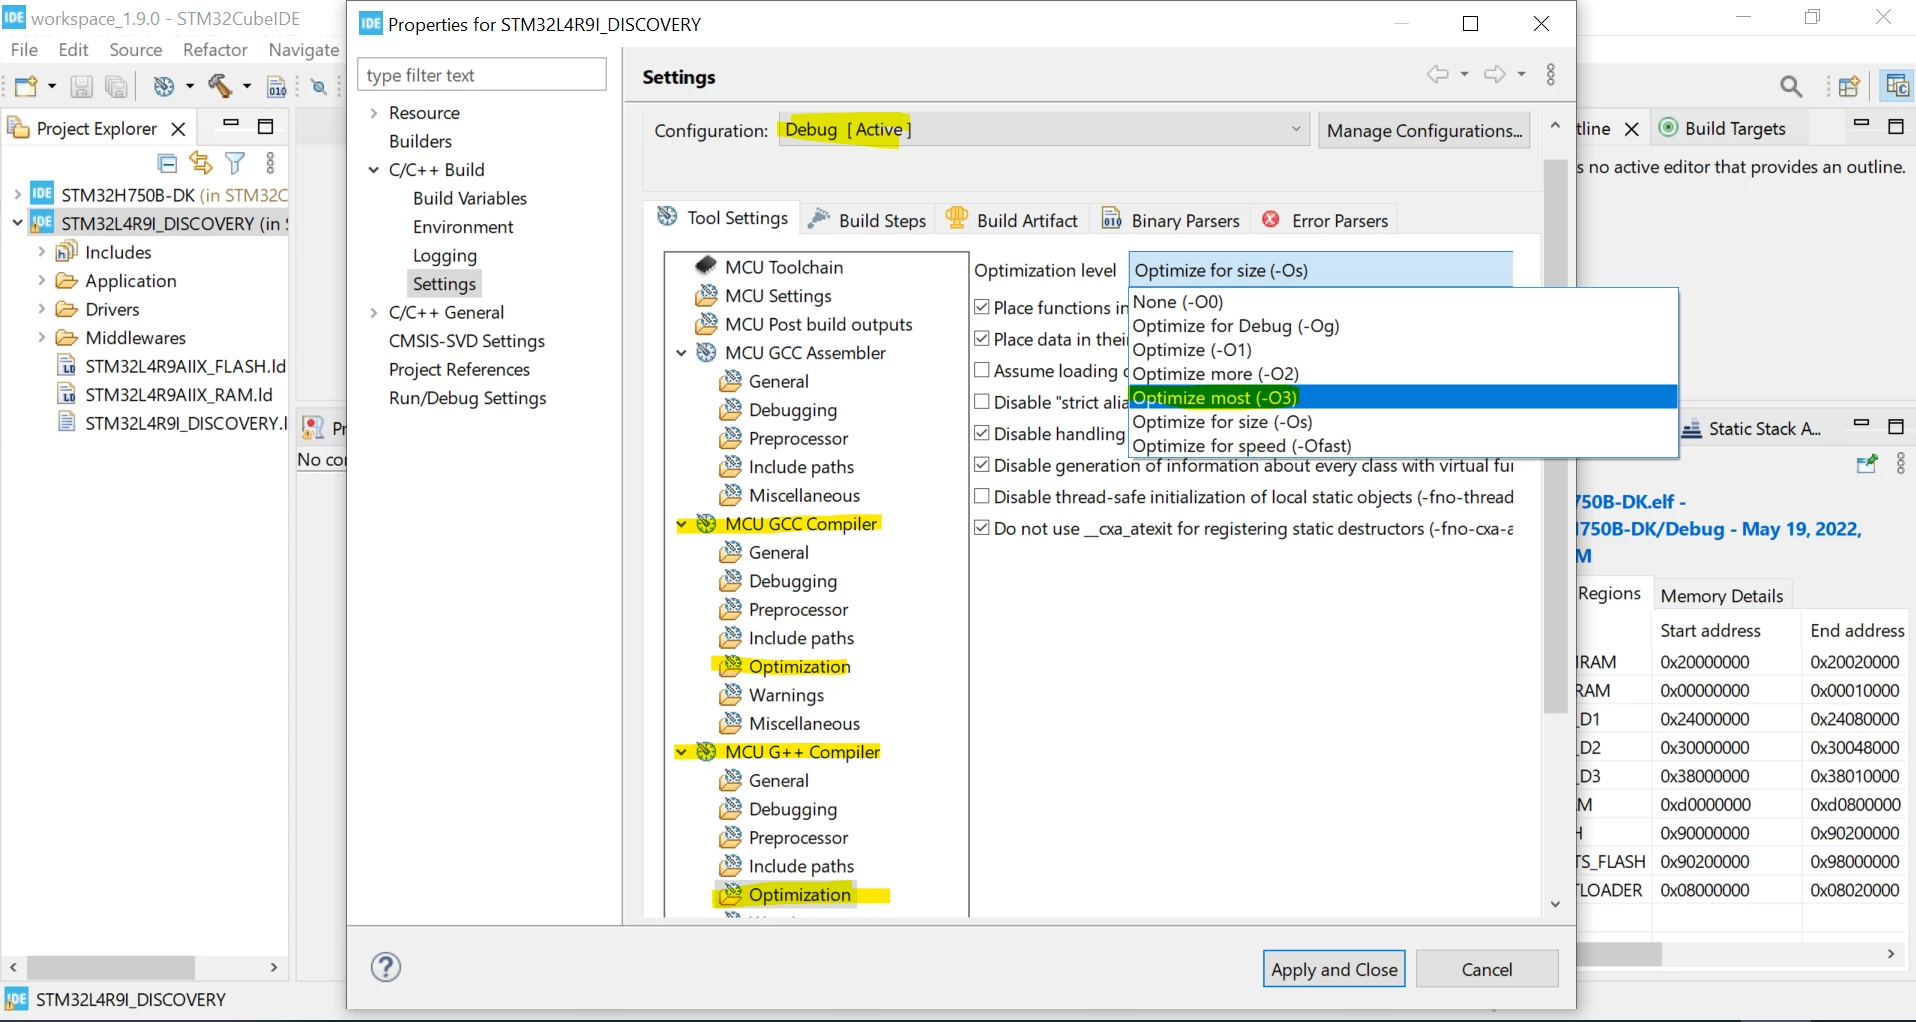Enable the Disable "strict aliasing" checkbox
The image size is (1916, 1022).
[982, 402]
